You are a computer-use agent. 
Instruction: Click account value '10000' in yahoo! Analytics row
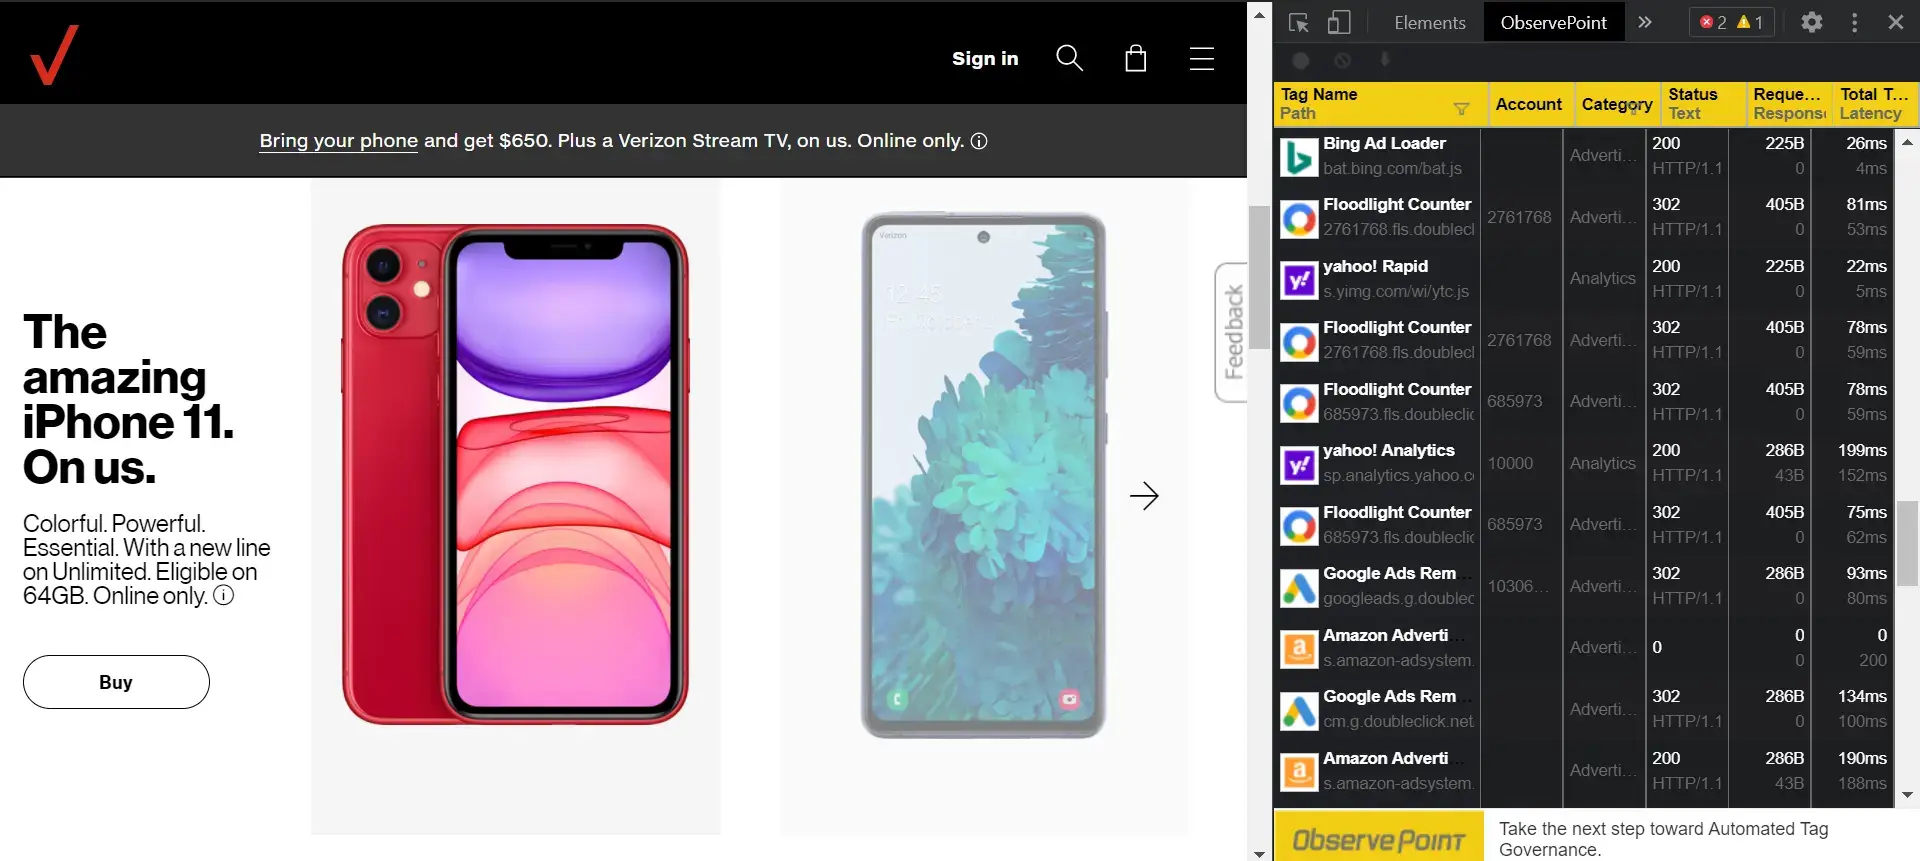[1510, 464]
